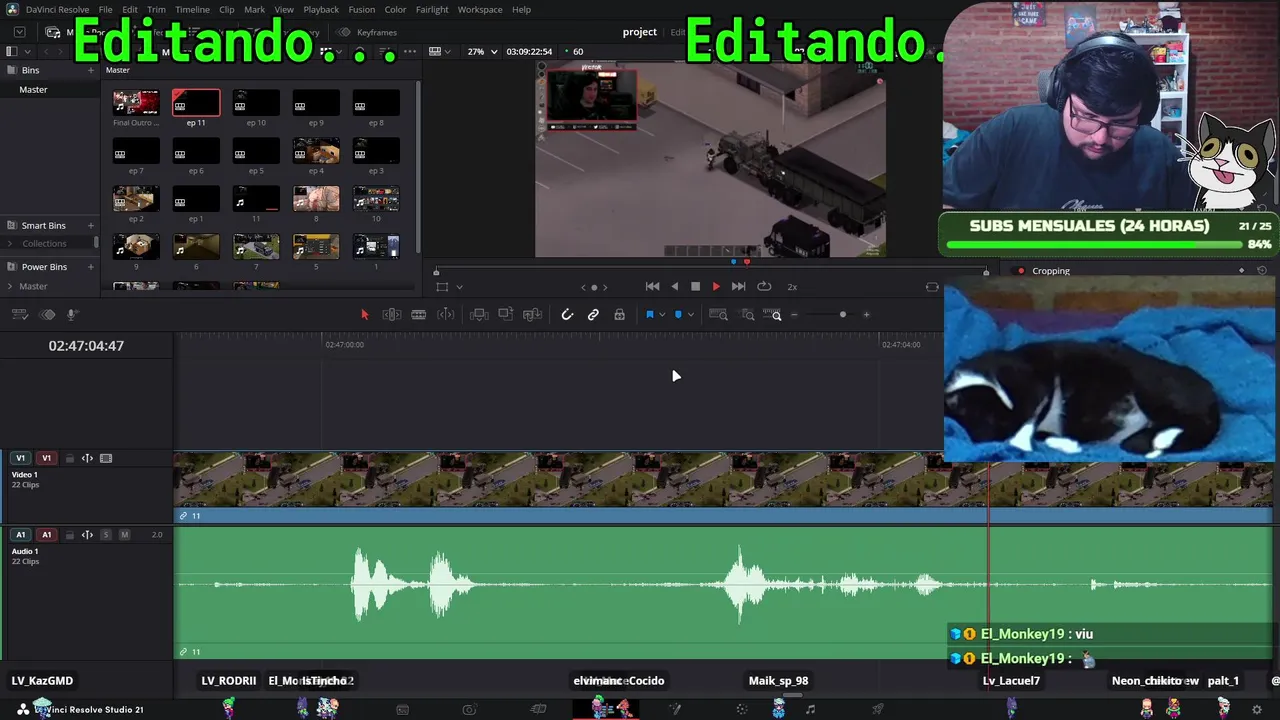Open Timeline View Options icon

[x=19, y=315]
